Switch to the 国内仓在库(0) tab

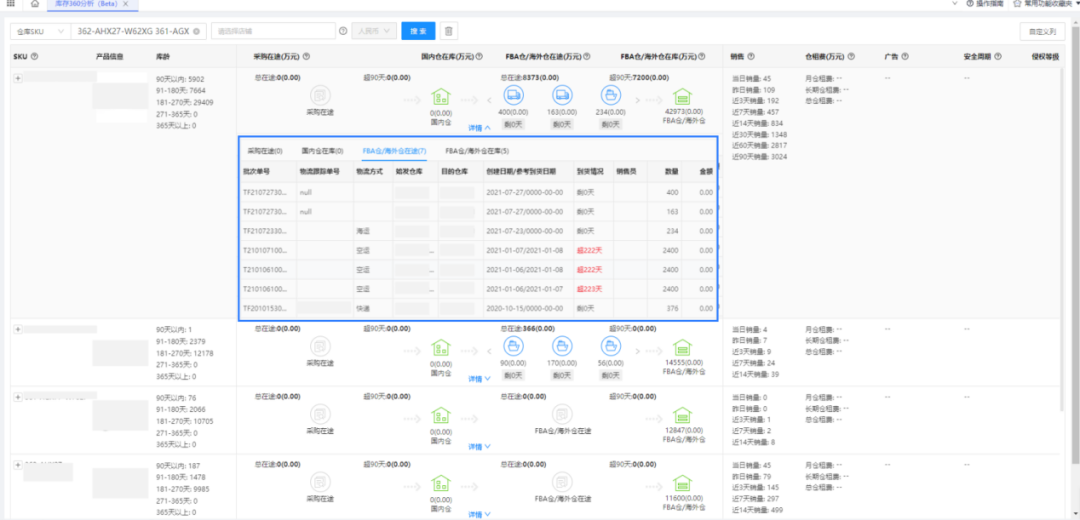(322, 150)
